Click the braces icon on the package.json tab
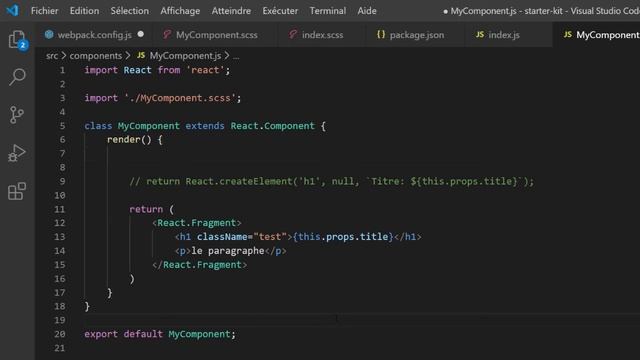Viewport: 640px width, 360px height. [381, 35]
